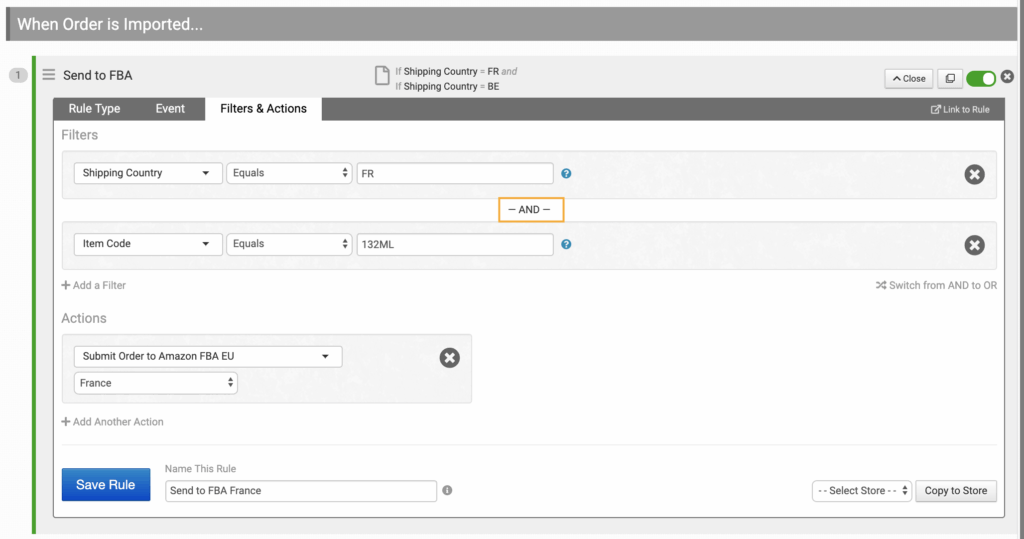
Task: Open the Item Code field dropdown
Action: (x=148, y=244)
